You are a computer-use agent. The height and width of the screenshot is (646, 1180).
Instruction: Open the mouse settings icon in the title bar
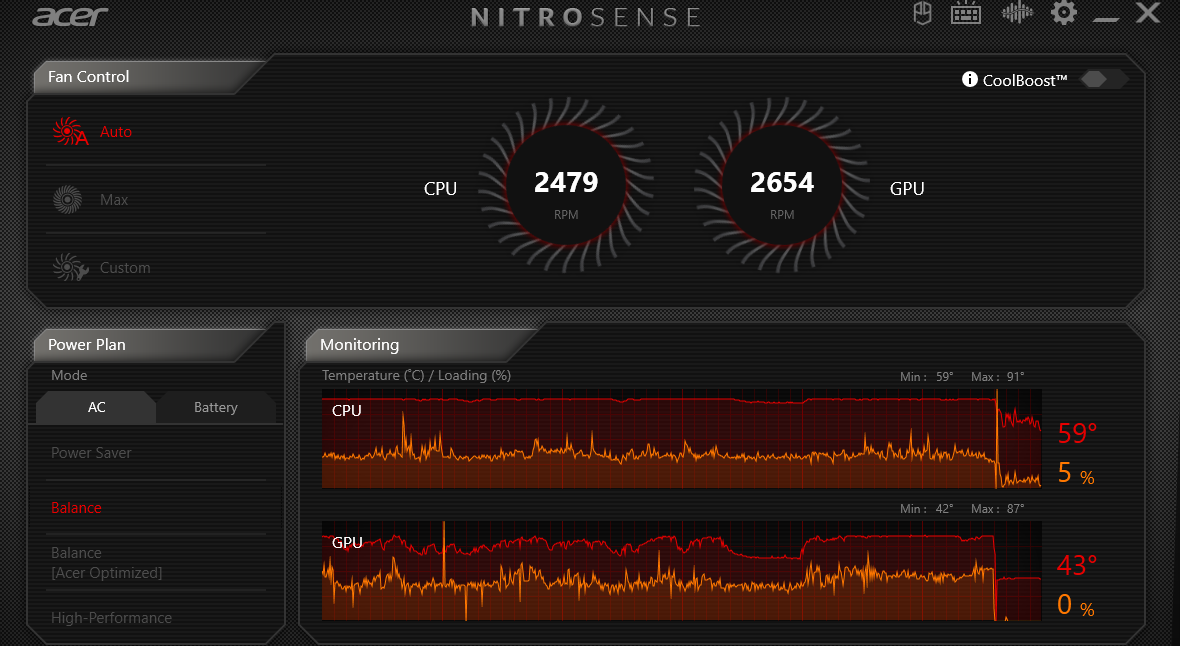pyautogui.click(x=923, y=14)
